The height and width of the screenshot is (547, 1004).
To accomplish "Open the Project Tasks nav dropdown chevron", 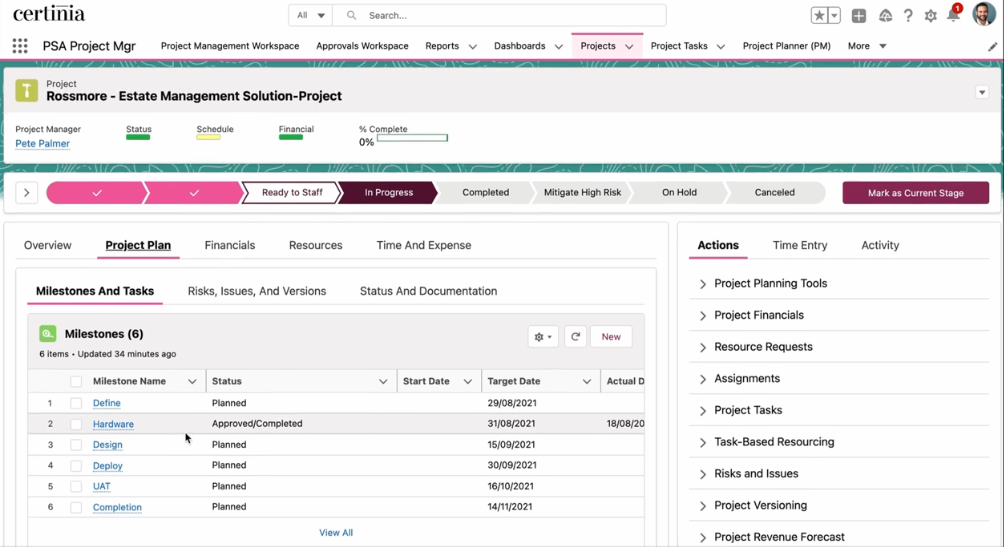I will (720, 47).
